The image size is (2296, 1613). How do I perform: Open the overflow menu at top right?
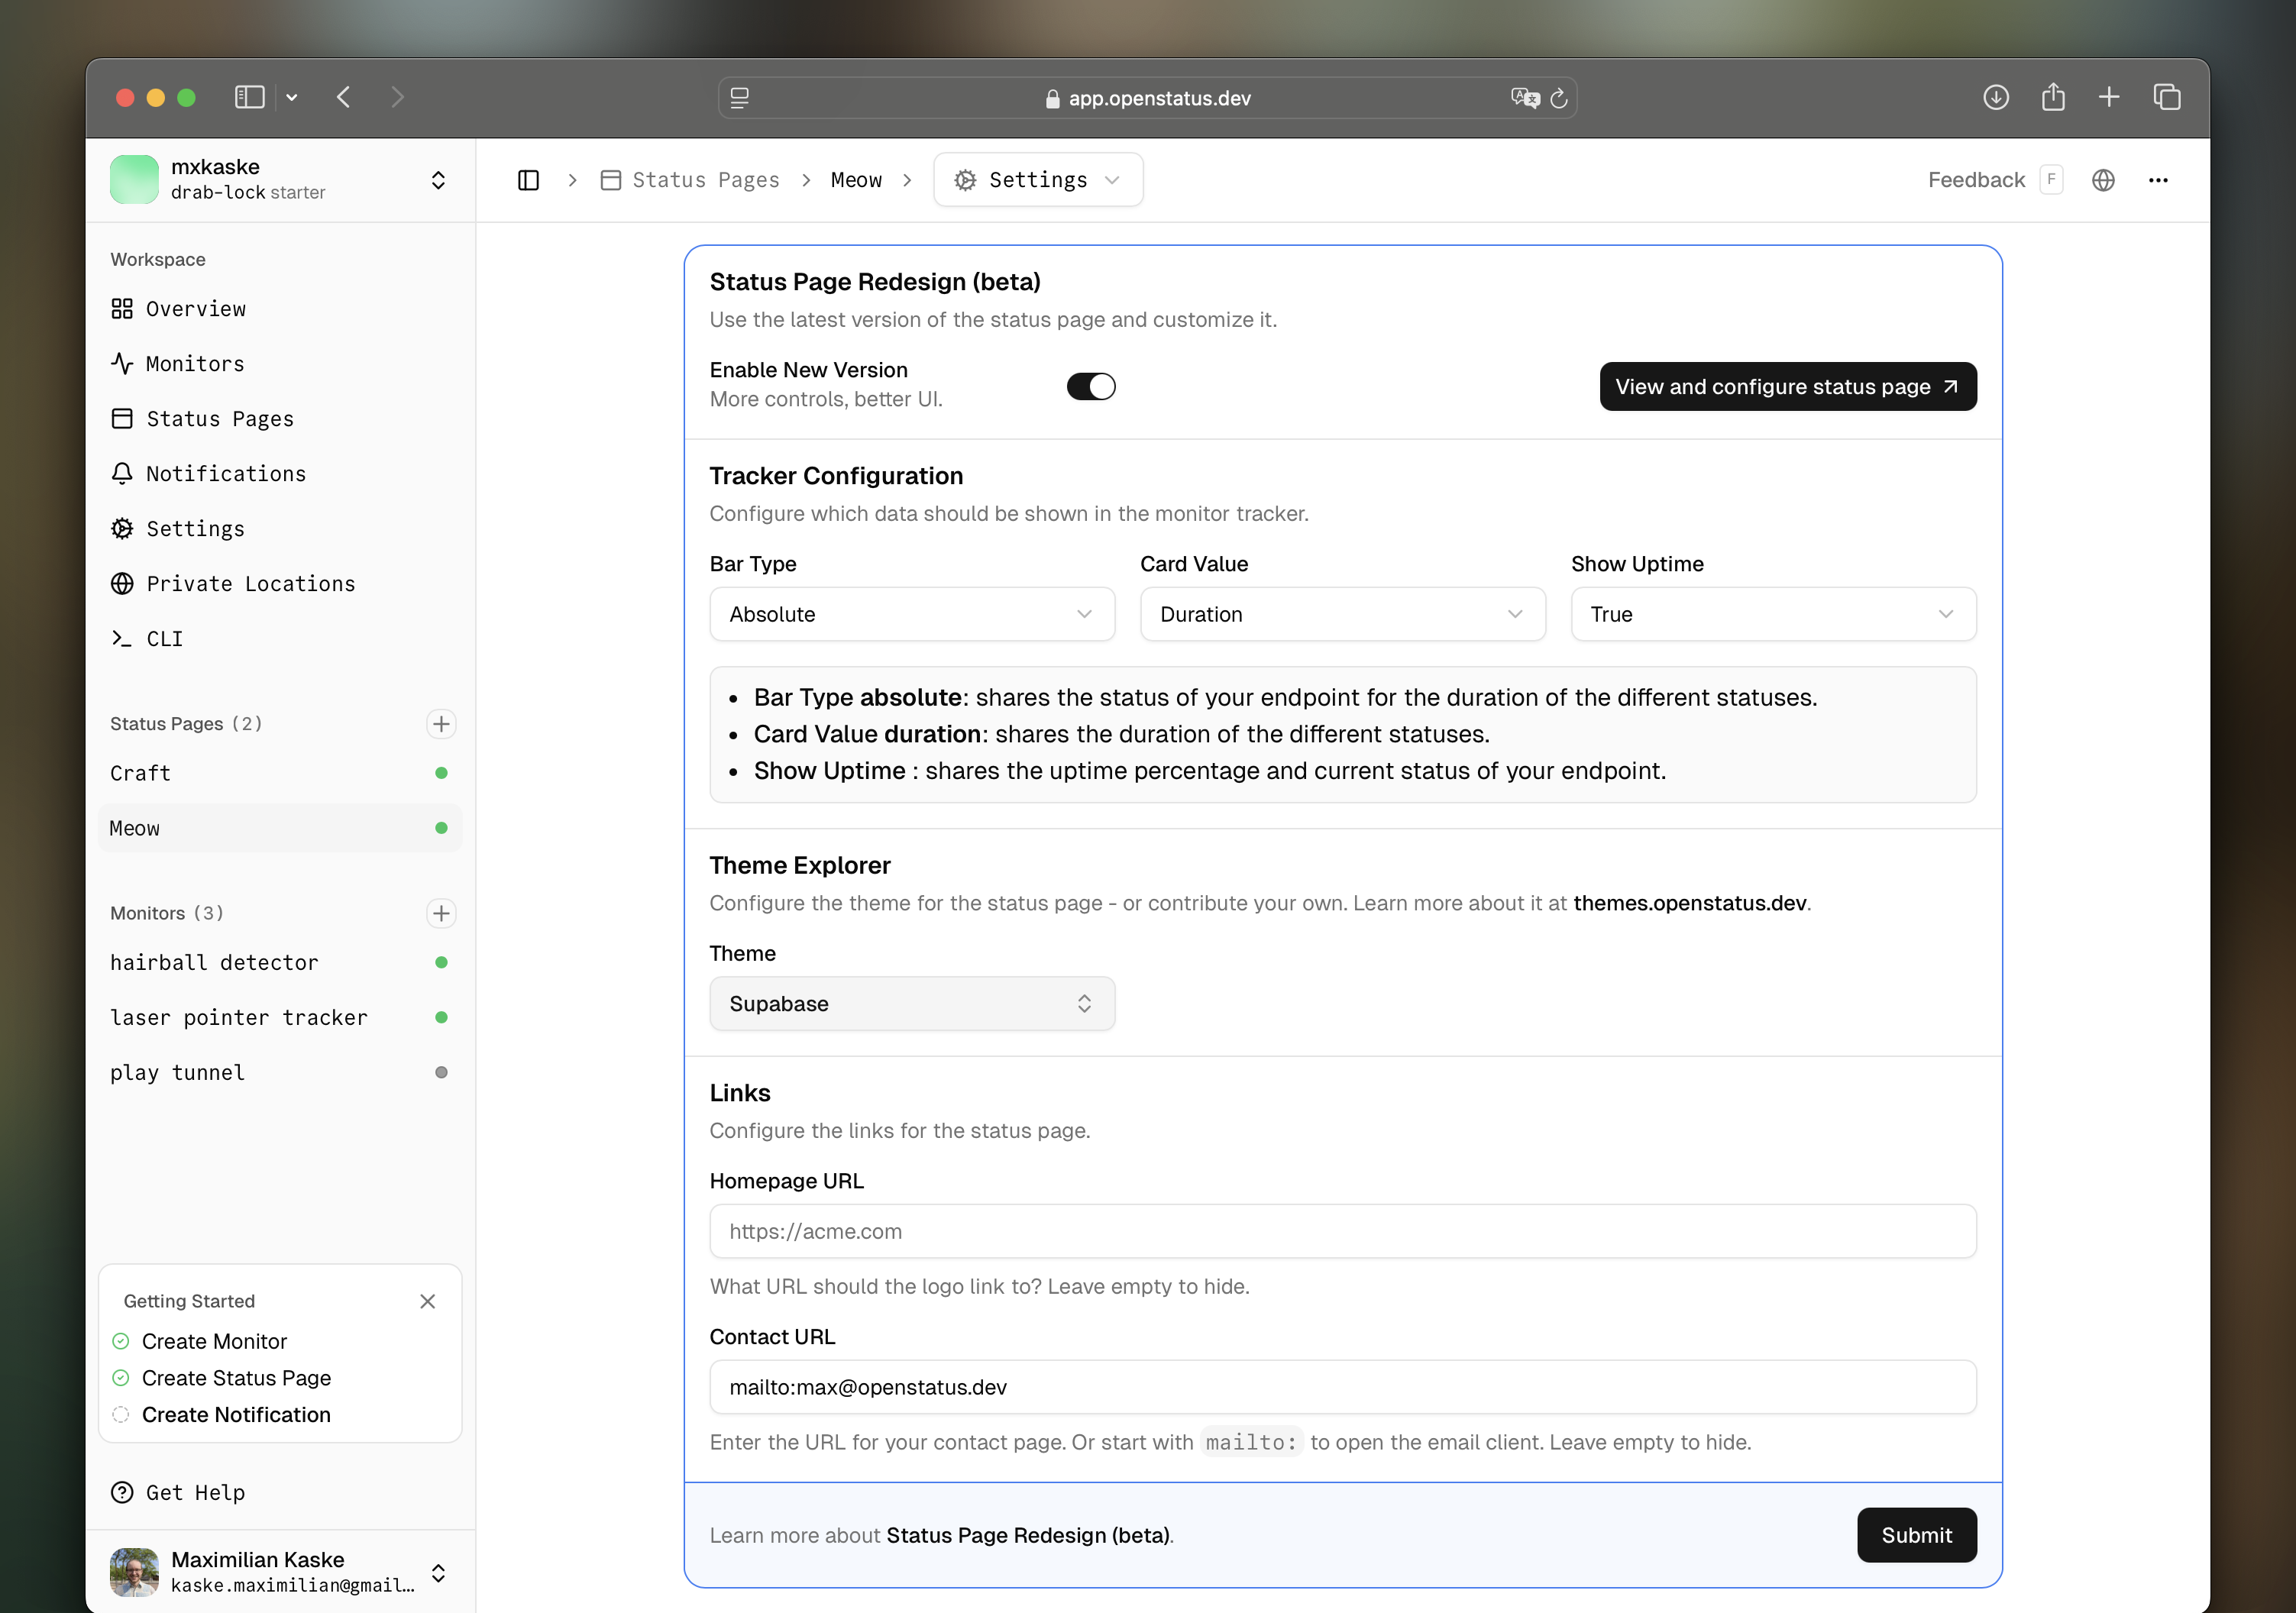(x=2158, y=180)
